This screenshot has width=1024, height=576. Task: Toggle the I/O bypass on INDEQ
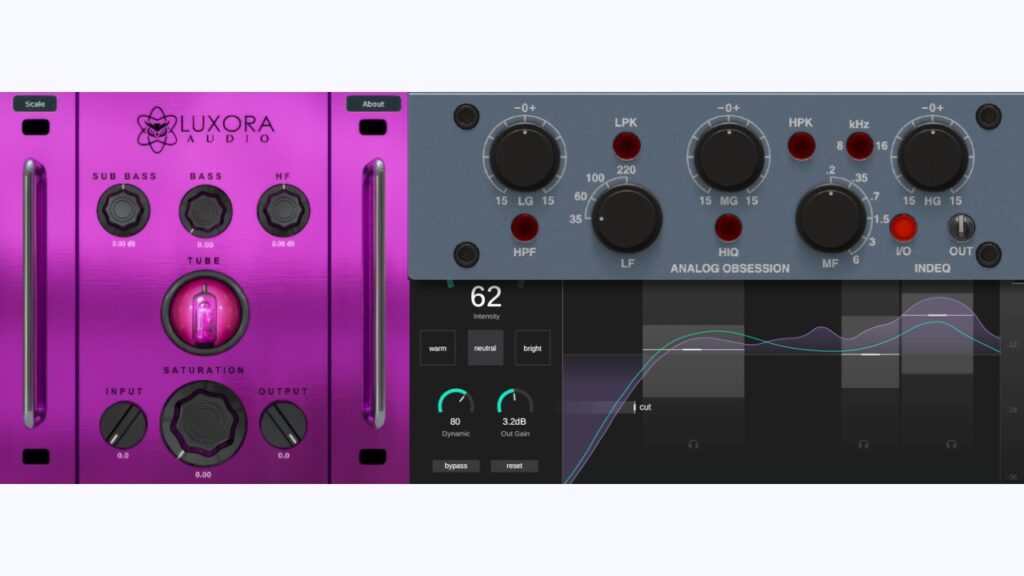click(906, 226)
